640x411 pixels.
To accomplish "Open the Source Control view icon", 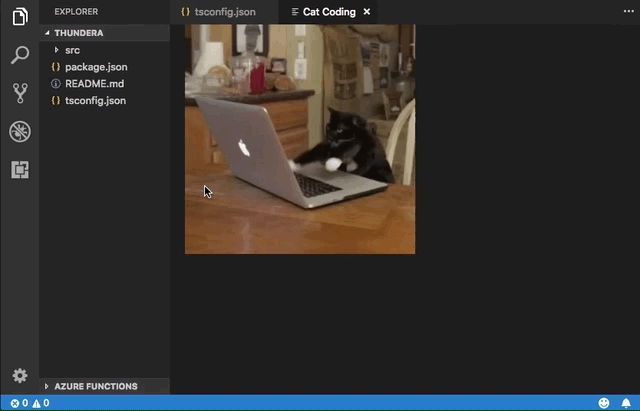I will [x=19, y=93].
